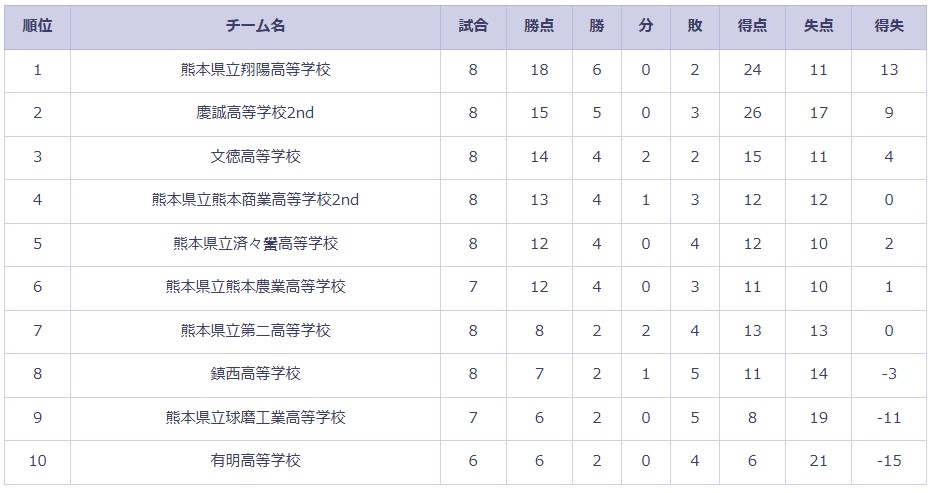Viewport: 934px width, 493px height.
Task: Select 熊本県立熊本農業高等学校 team name
Action: [256, 287]
